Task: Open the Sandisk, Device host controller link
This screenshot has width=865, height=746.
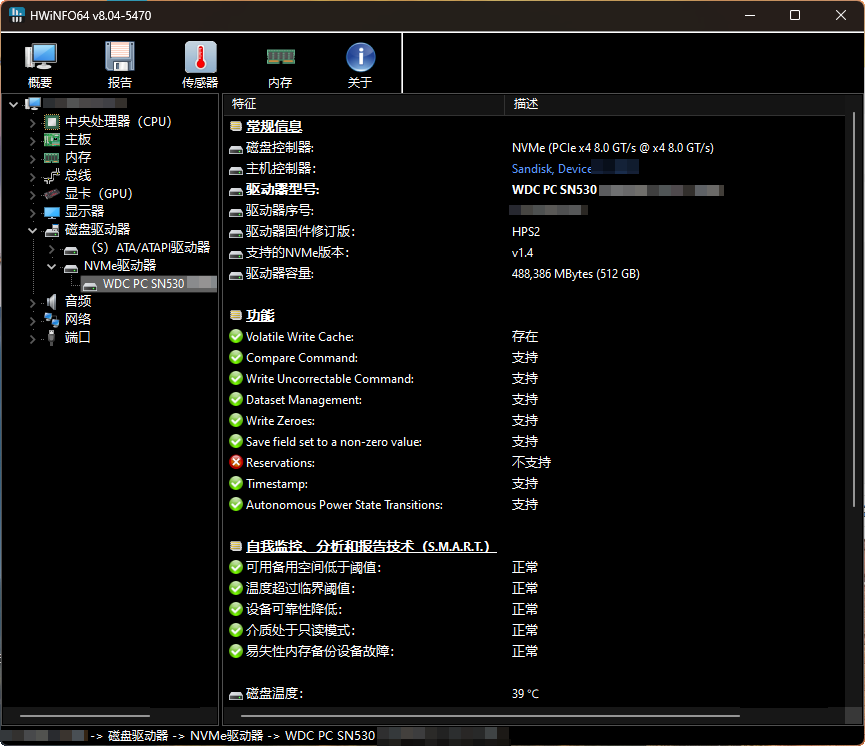Action: tap(552, 168)
